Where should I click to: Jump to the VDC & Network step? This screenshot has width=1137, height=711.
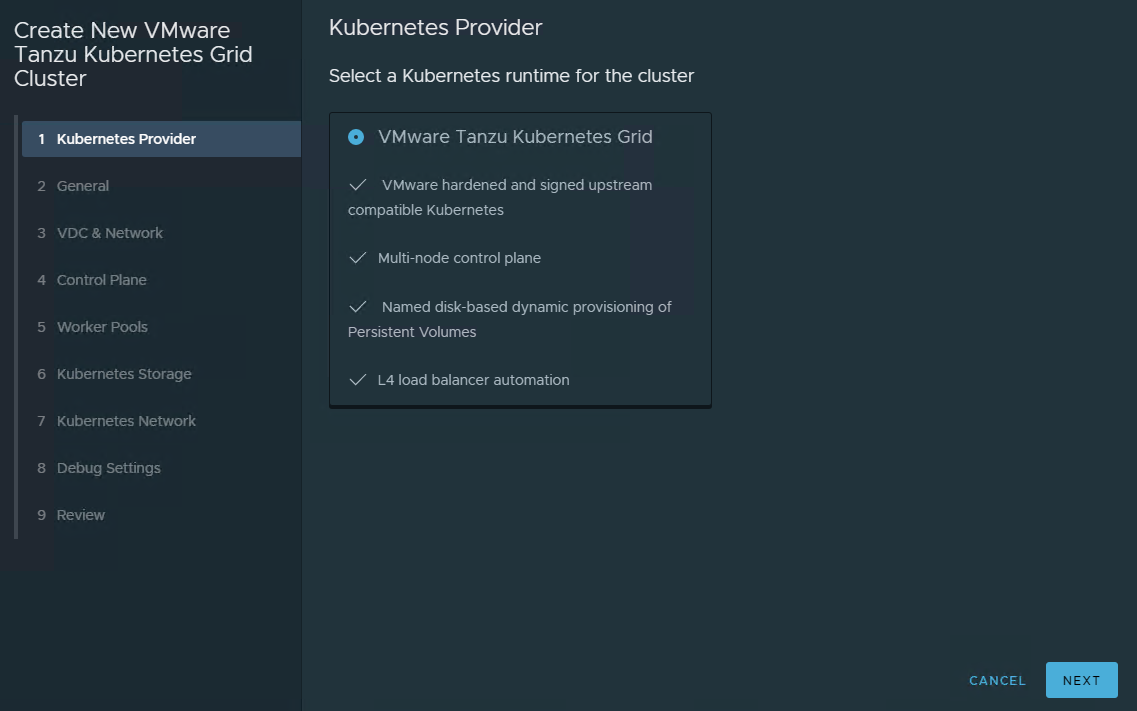(109, 233)
